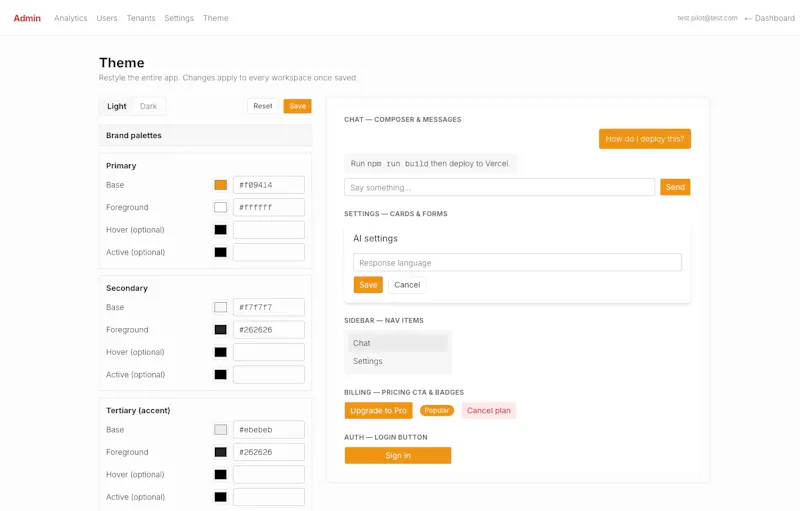Return to the Dashboard via arrow link
The image size is (800, 511).
point(769,18)
